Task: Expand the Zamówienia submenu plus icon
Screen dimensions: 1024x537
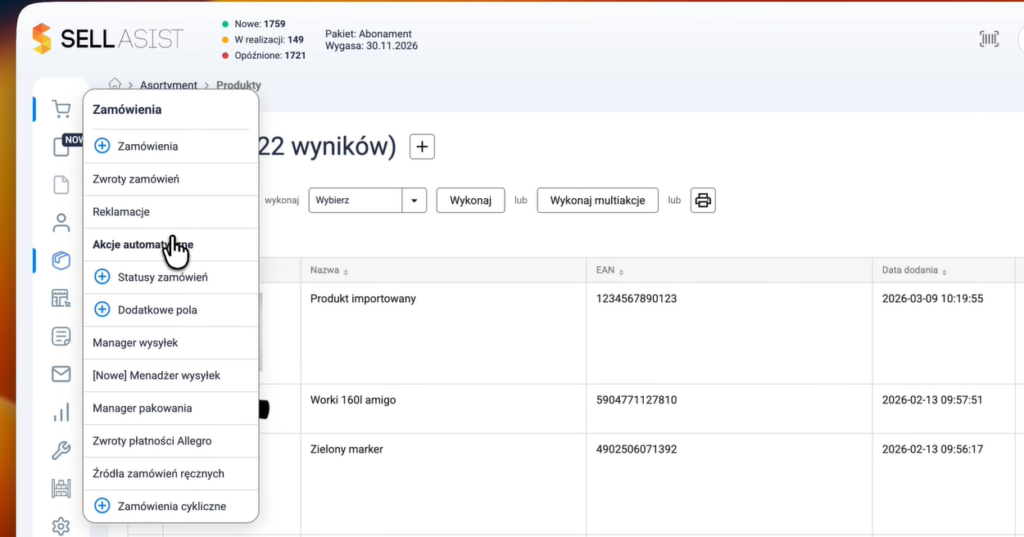Action: point(101,146)
